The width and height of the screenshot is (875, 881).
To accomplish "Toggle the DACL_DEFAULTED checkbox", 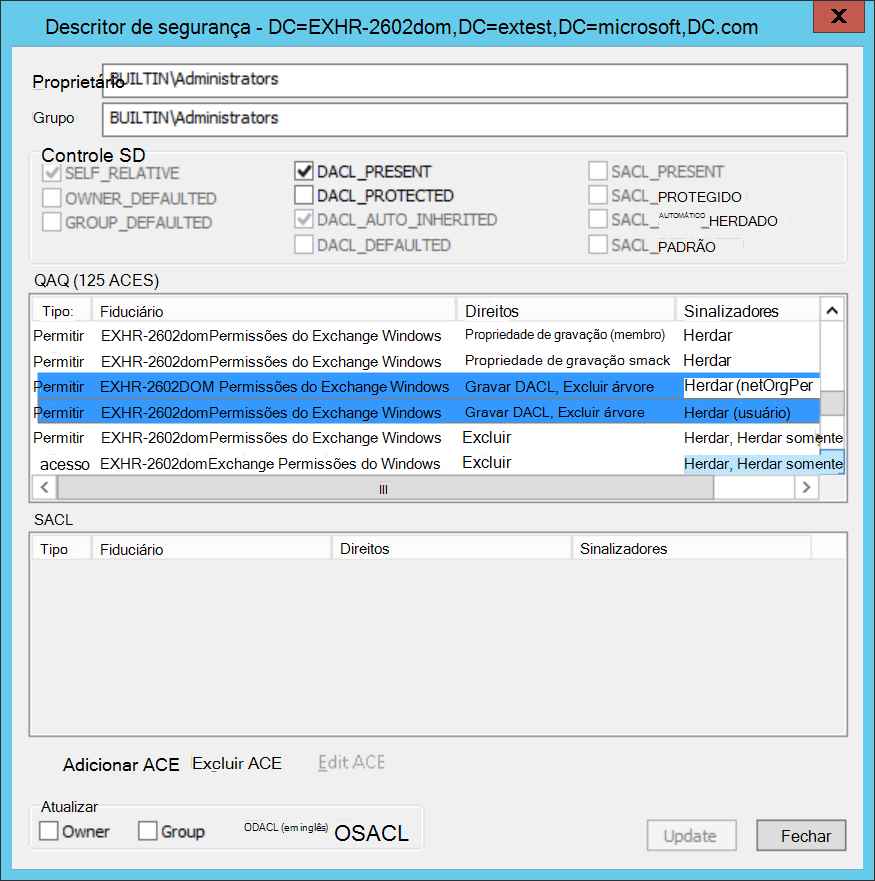I will (304, 244).
